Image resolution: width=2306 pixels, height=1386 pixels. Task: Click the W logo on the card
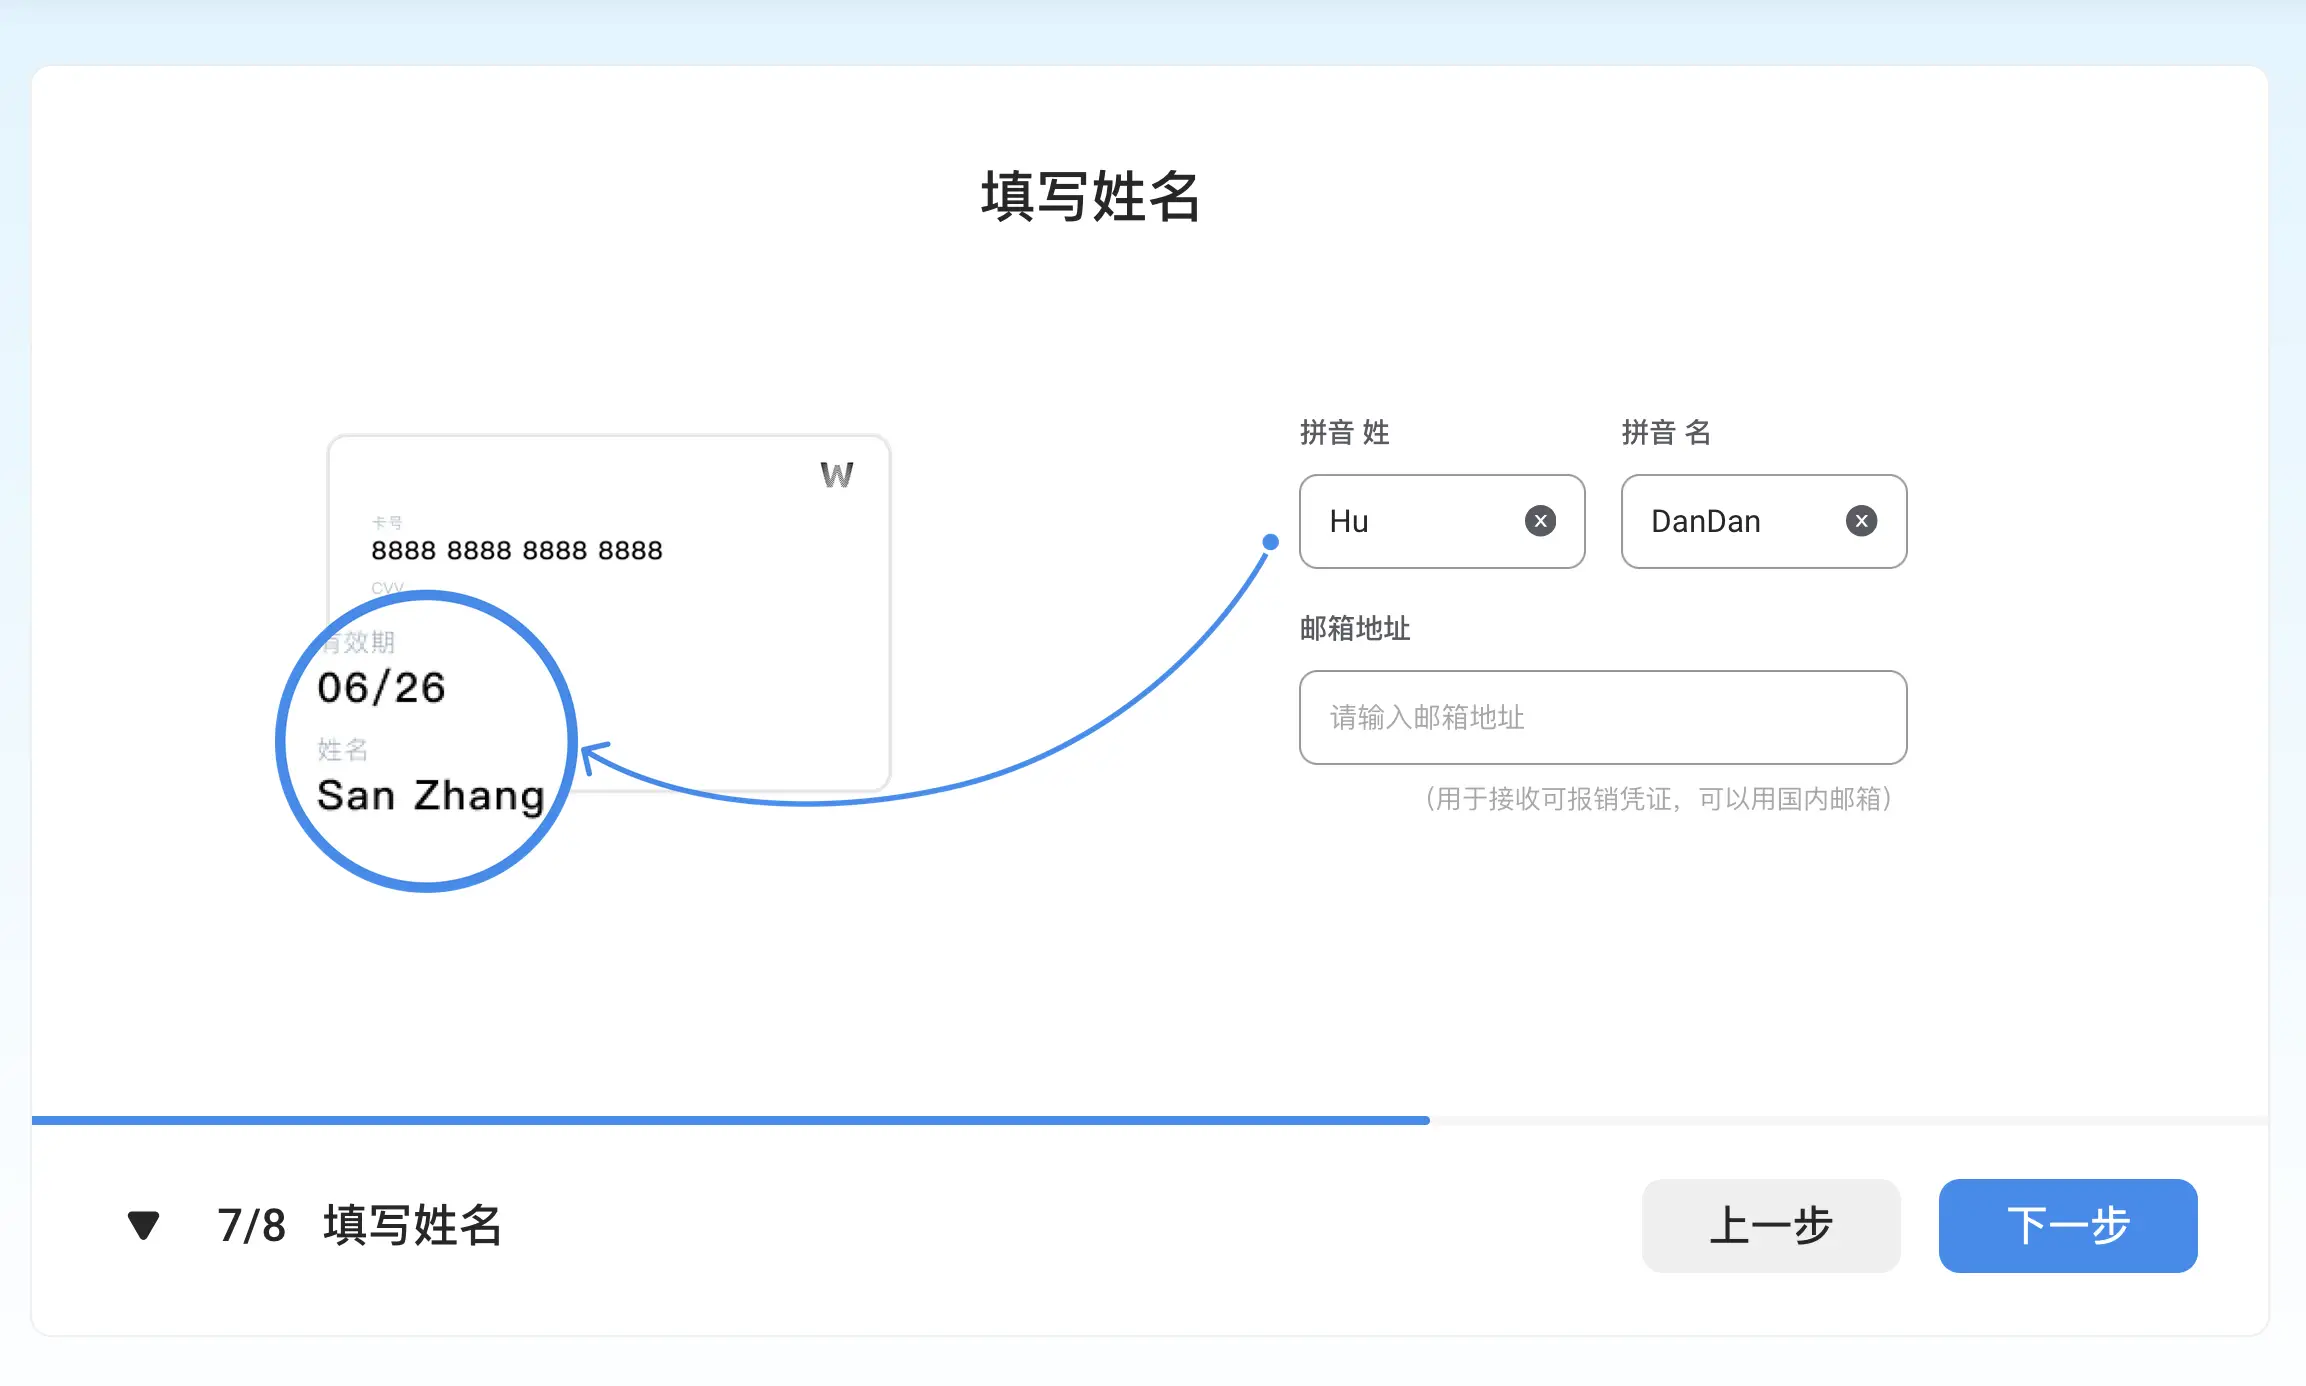(x=837, y=475)
